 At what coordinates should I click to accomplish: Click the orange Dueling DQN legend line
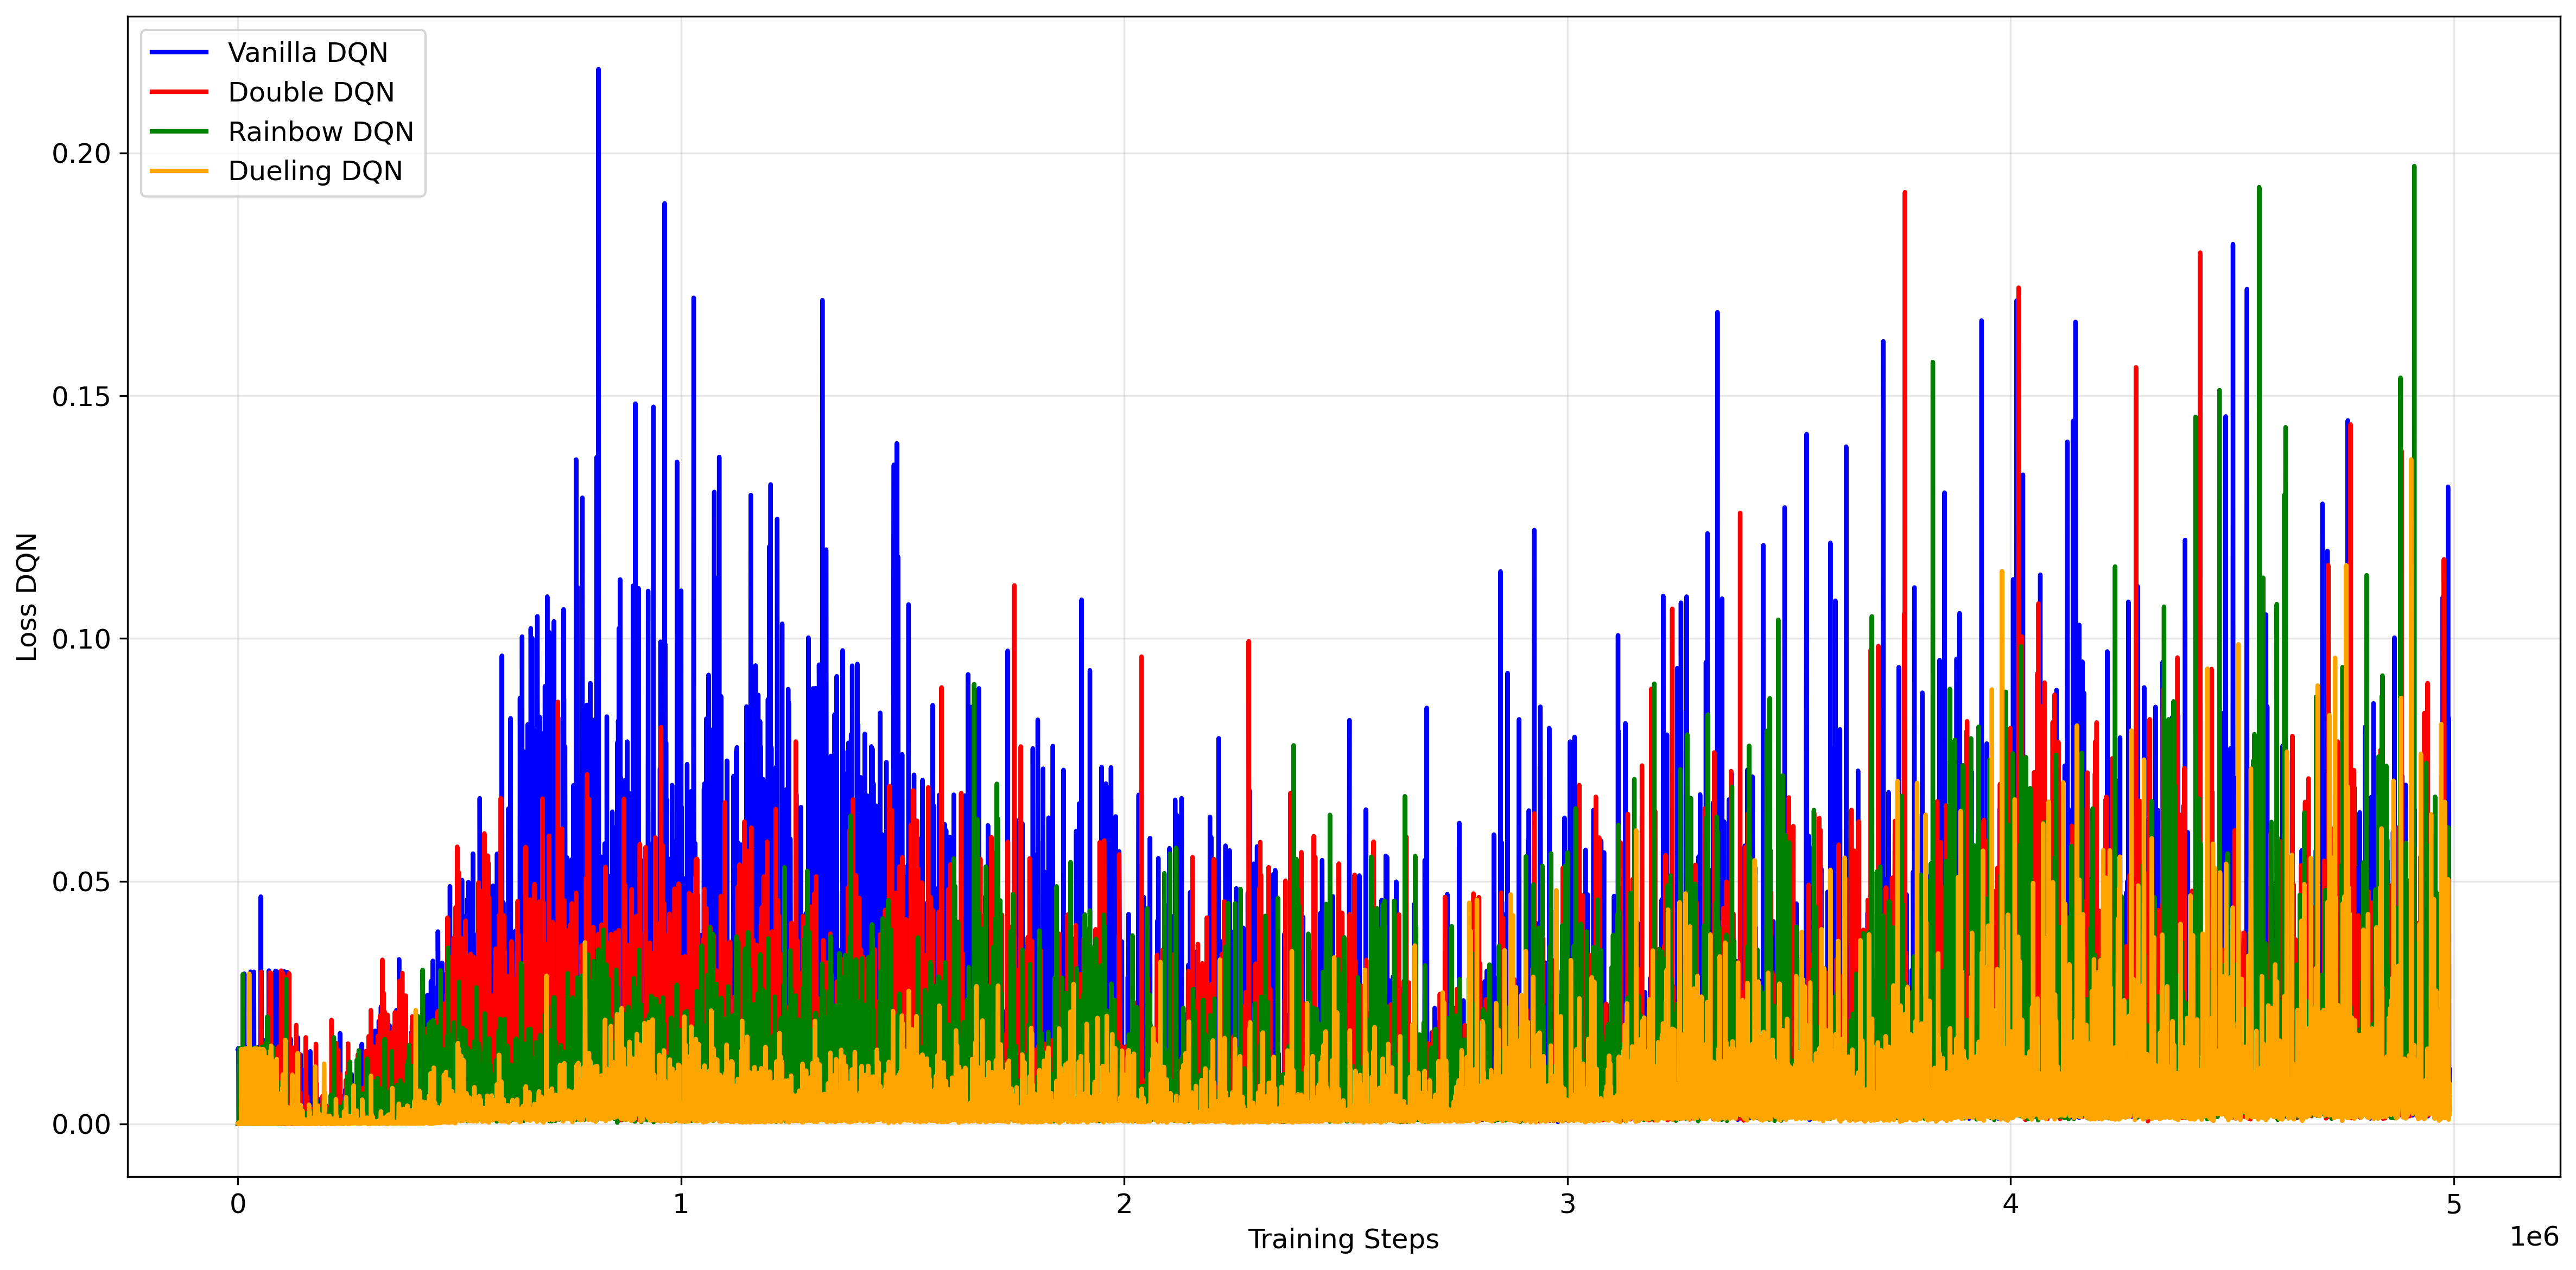click(179, 171)
